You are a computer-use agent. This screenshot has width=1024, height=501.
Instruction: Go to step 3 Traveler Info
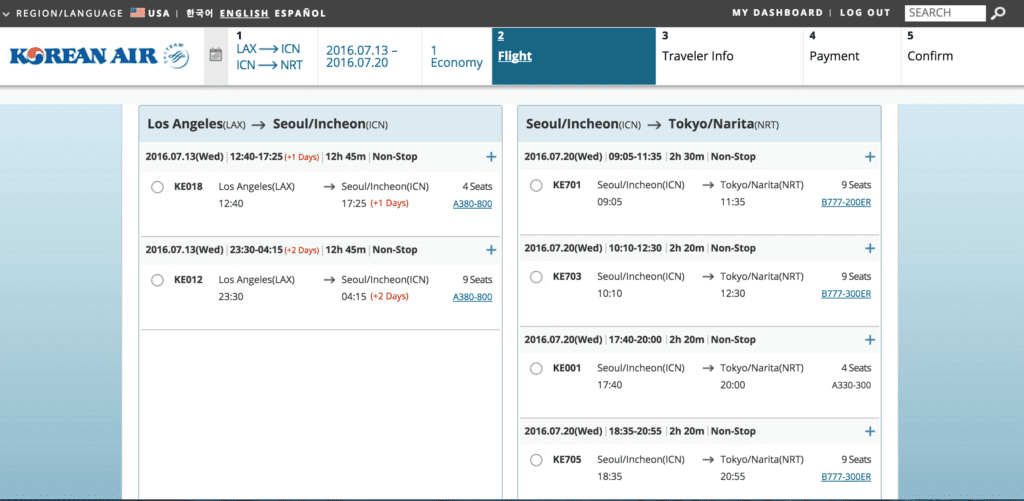tap(697, 56)
